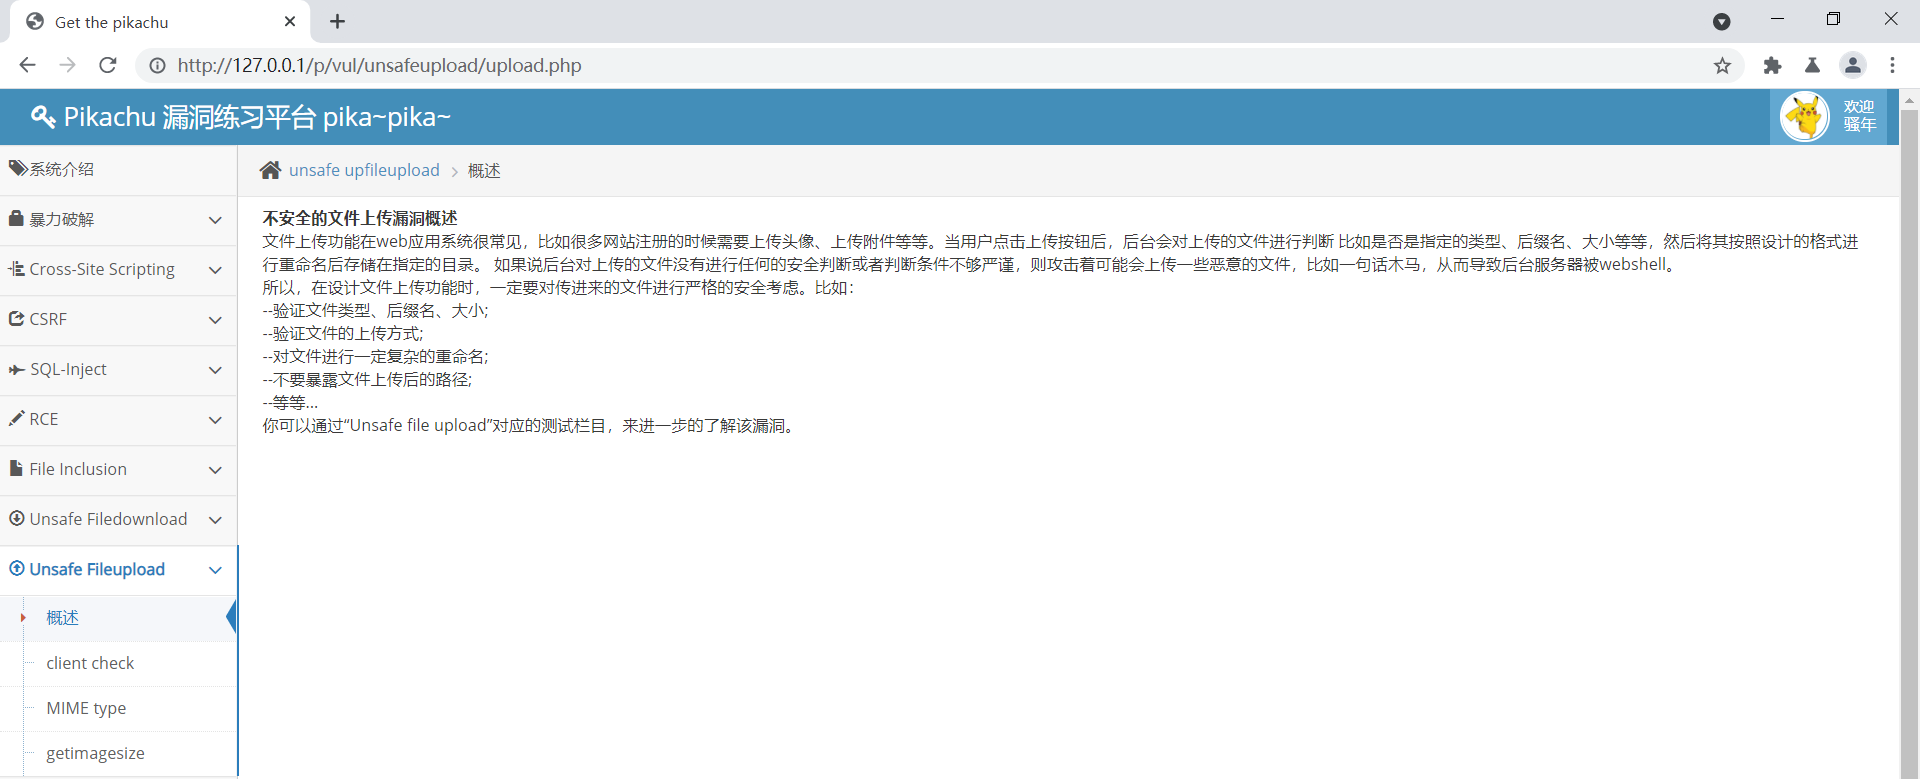Image resolution: width=1920 pixels, height=779 pixels.
Task: Expand the SQL-Inject chevron
Action: click(215, 370)
